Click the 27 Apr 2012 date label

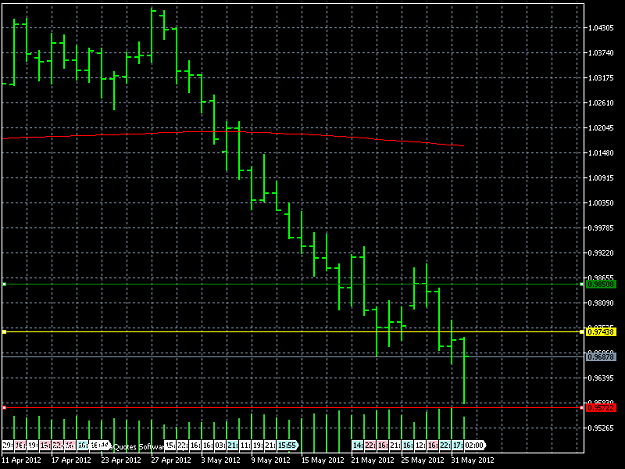(x=171, y=460)
